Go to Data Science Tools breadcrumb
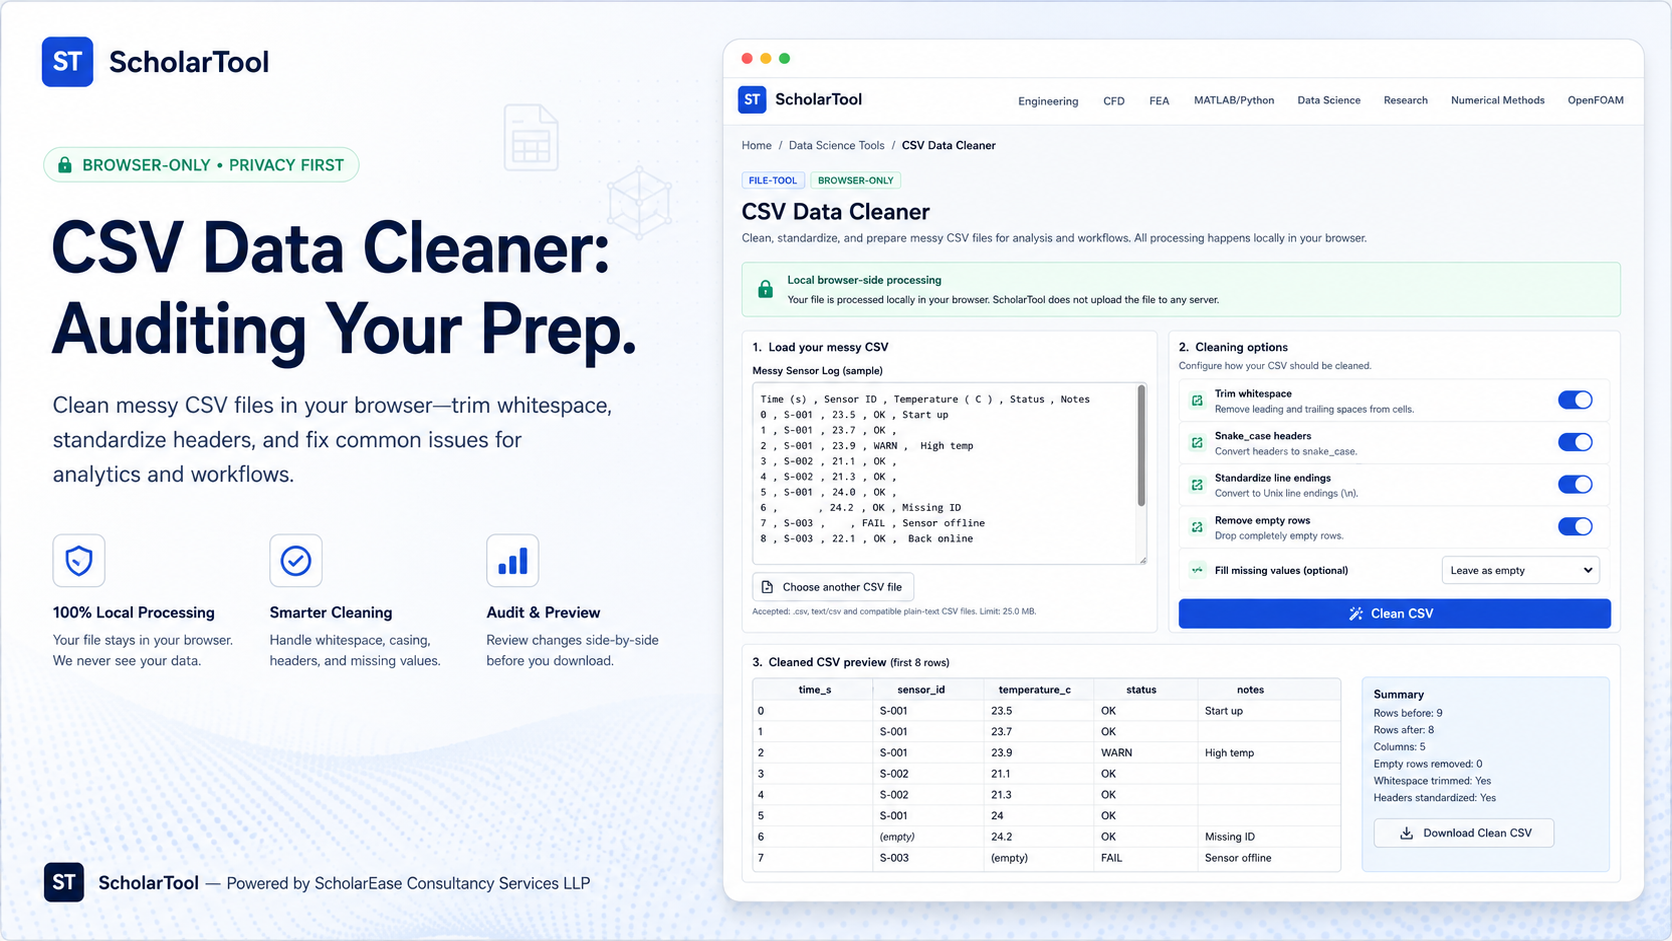Image resolution: width=1672 pixels, height=941 pixels. 836,145
